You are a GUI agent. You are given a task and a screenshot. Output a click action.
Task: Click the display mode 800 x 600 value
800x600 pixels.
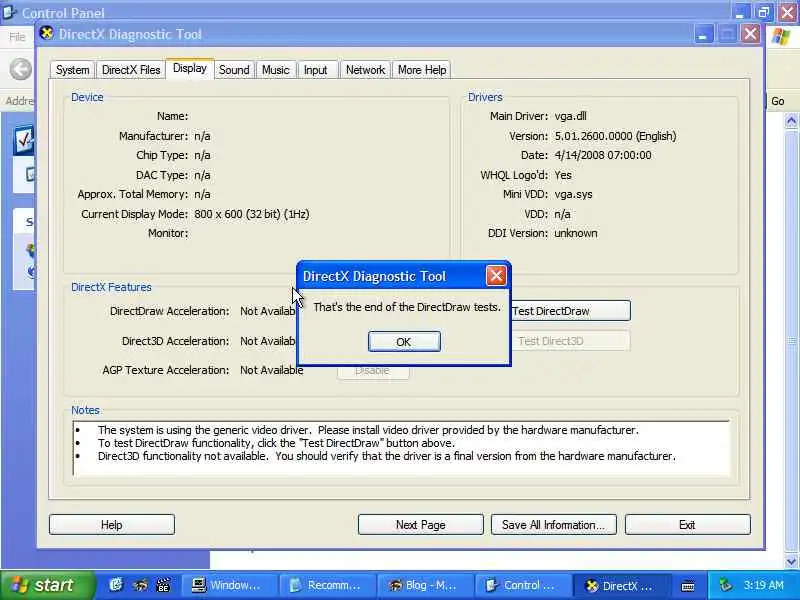[252, 214]
